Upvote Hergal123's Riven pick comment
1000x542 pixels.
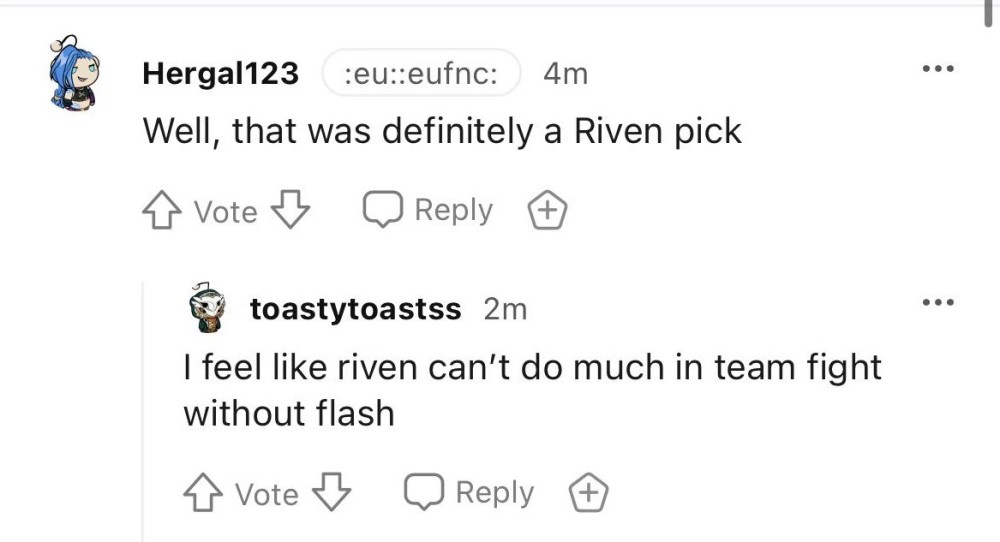click(x=162, y=211)
